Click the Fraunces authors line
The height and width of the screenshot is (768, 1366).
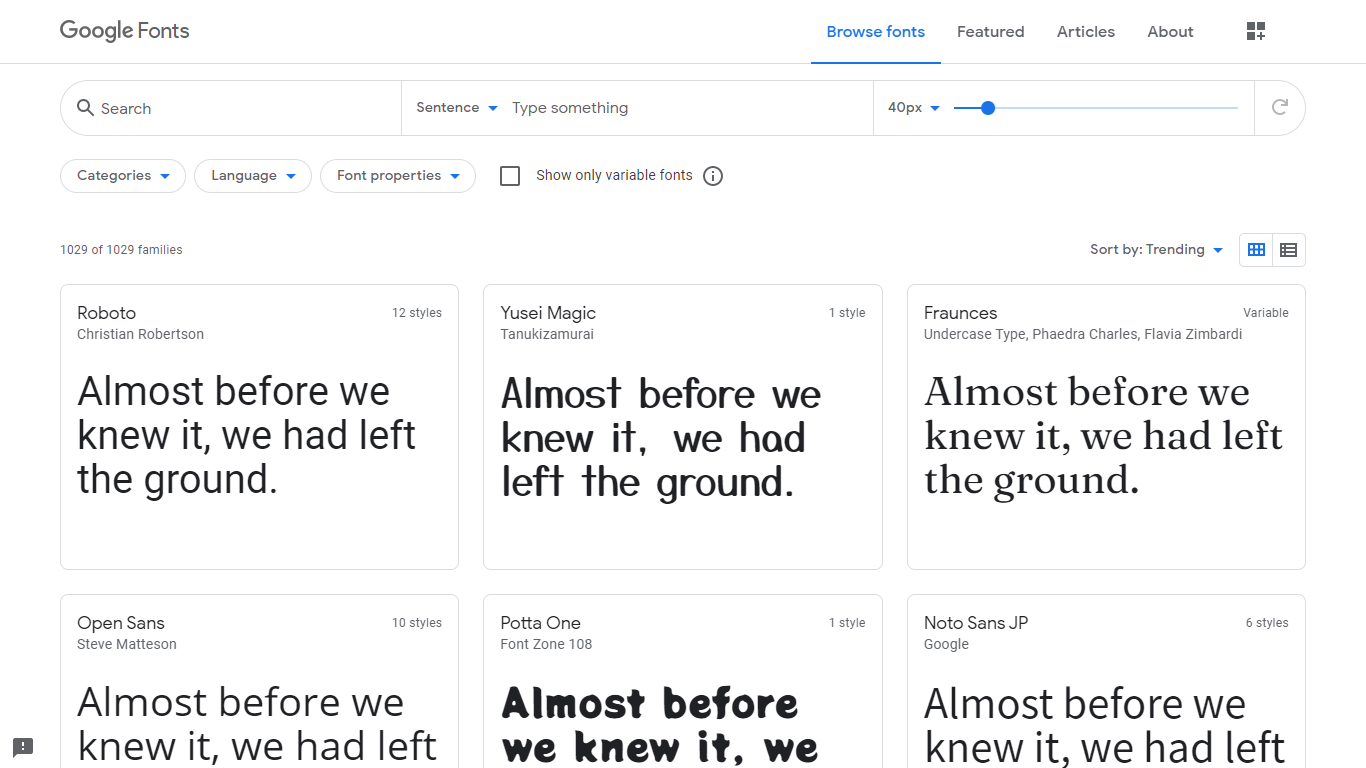click(x=1083, y=334)
